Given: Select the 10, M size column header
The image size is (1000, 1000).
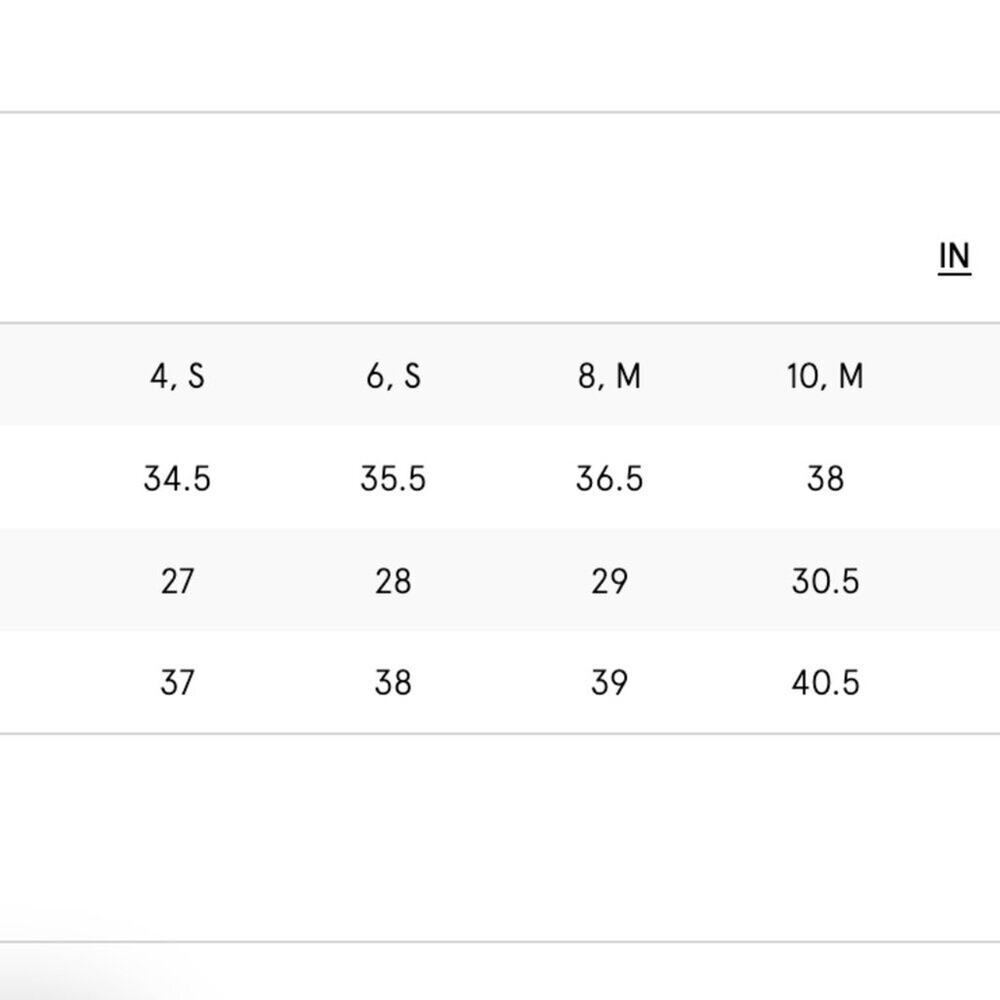Looking at the screenshot, I should (x=825, y=376).
